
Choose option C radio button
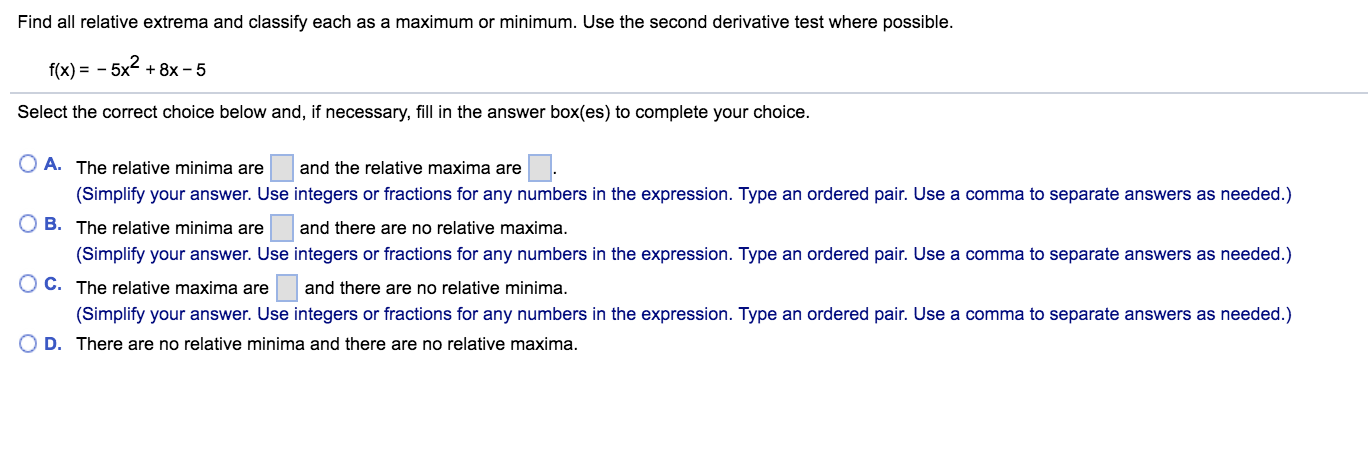pyautogui.click(x=27, y=284)
